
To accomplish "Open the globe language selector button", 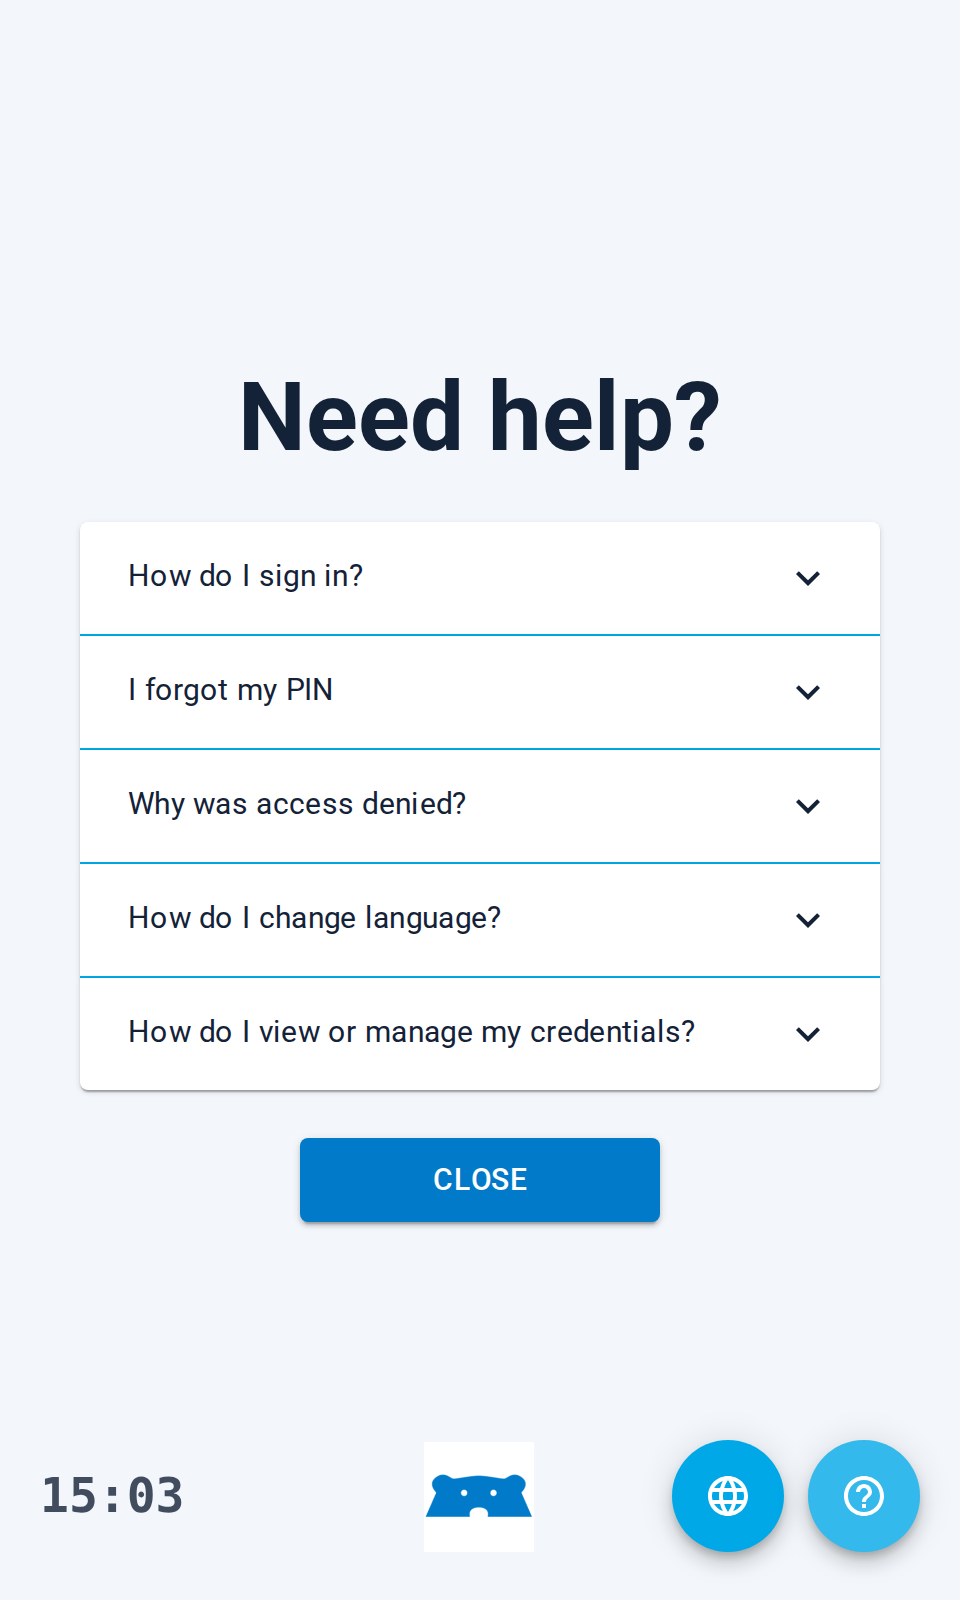I will coord(728,1496).
